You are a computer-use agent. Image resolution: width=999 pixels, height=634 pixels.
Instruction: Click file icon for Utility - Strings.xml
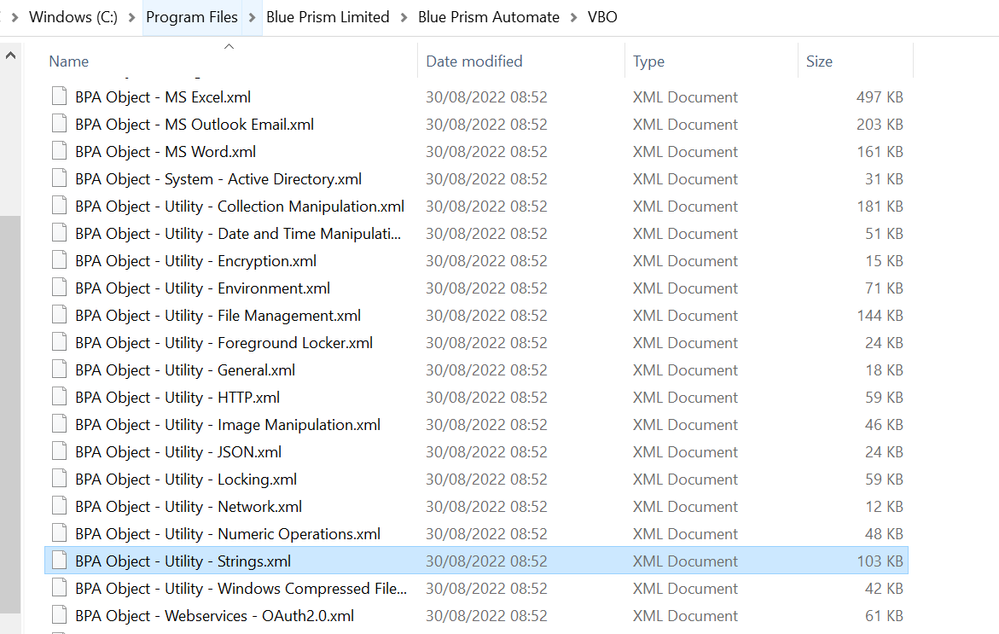click(x=59, y=561)
